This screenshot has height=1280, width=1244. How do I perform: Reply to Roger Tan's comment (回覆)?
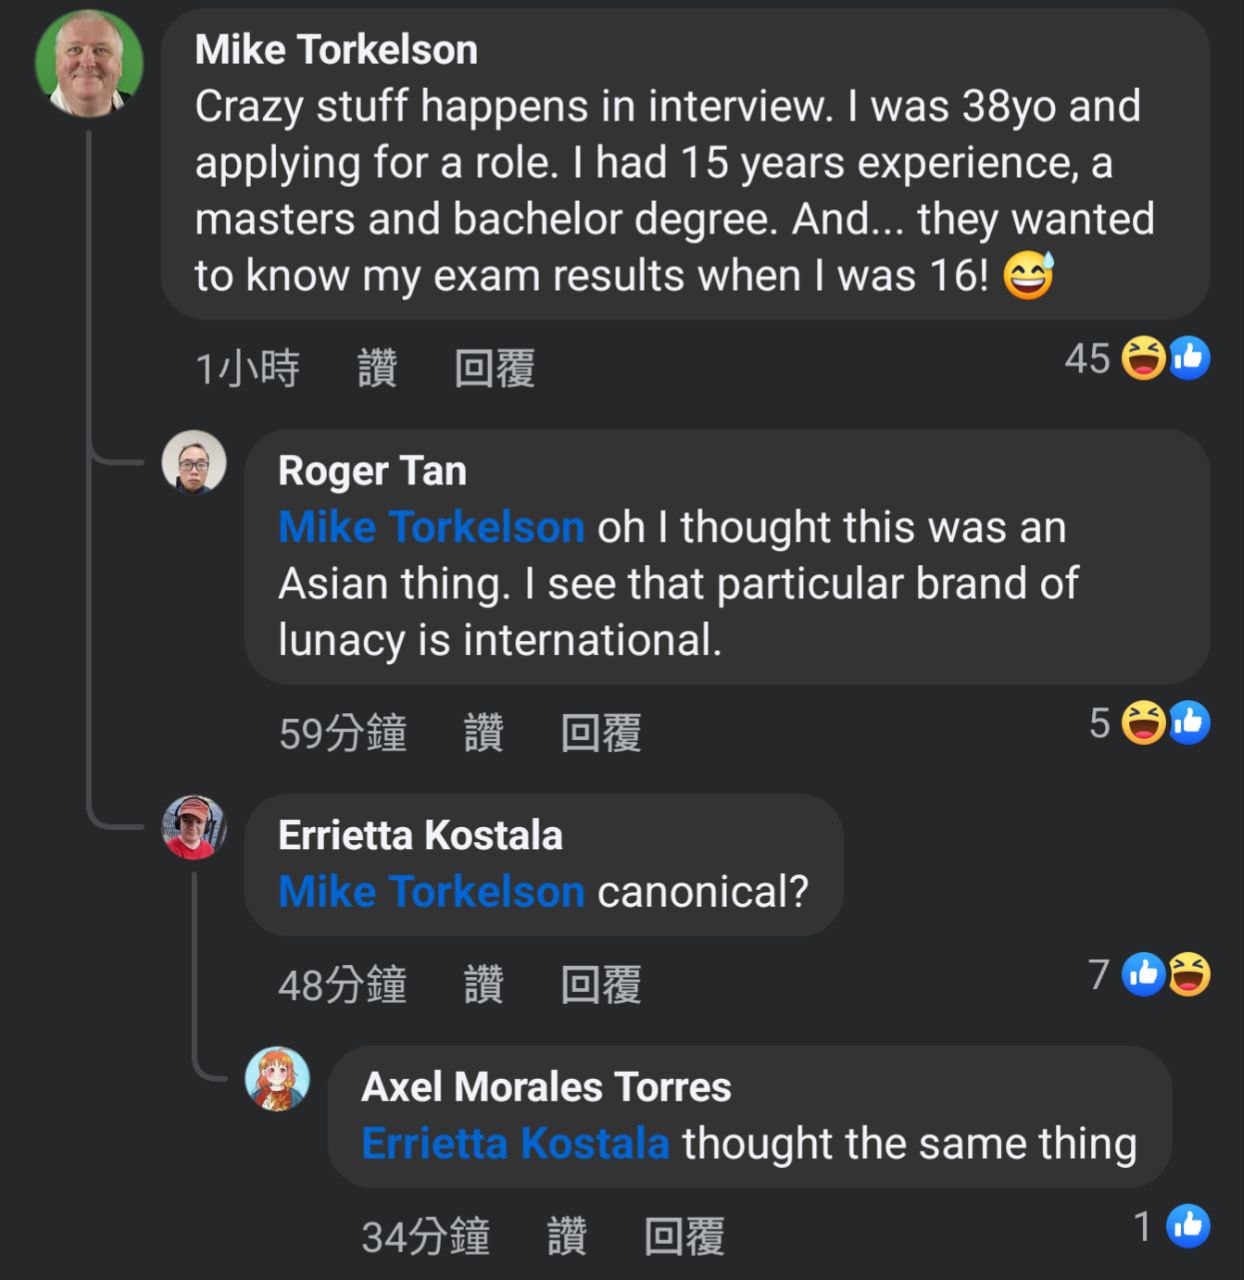[x=600, y=733]
